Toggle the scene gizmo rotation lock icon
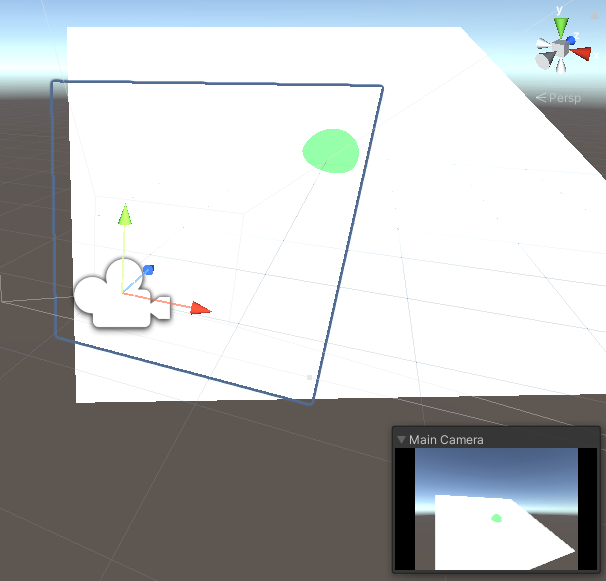Image resolution: width=606 pixels, height=581 pixels. pyautogui.click(x=594, y=15)
